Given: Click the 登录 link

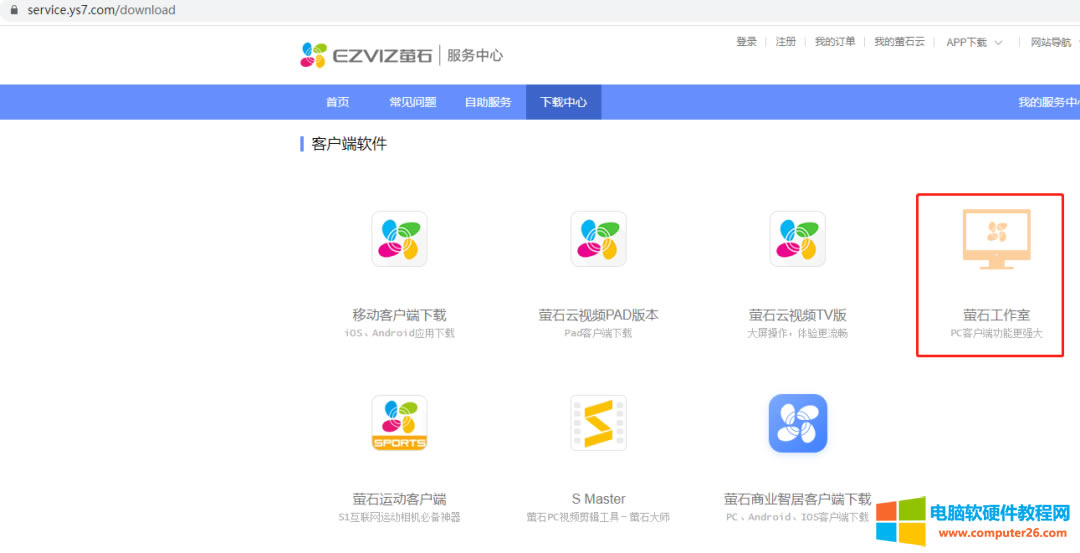Looking at the screenshot, I should [x=747, y=42].
